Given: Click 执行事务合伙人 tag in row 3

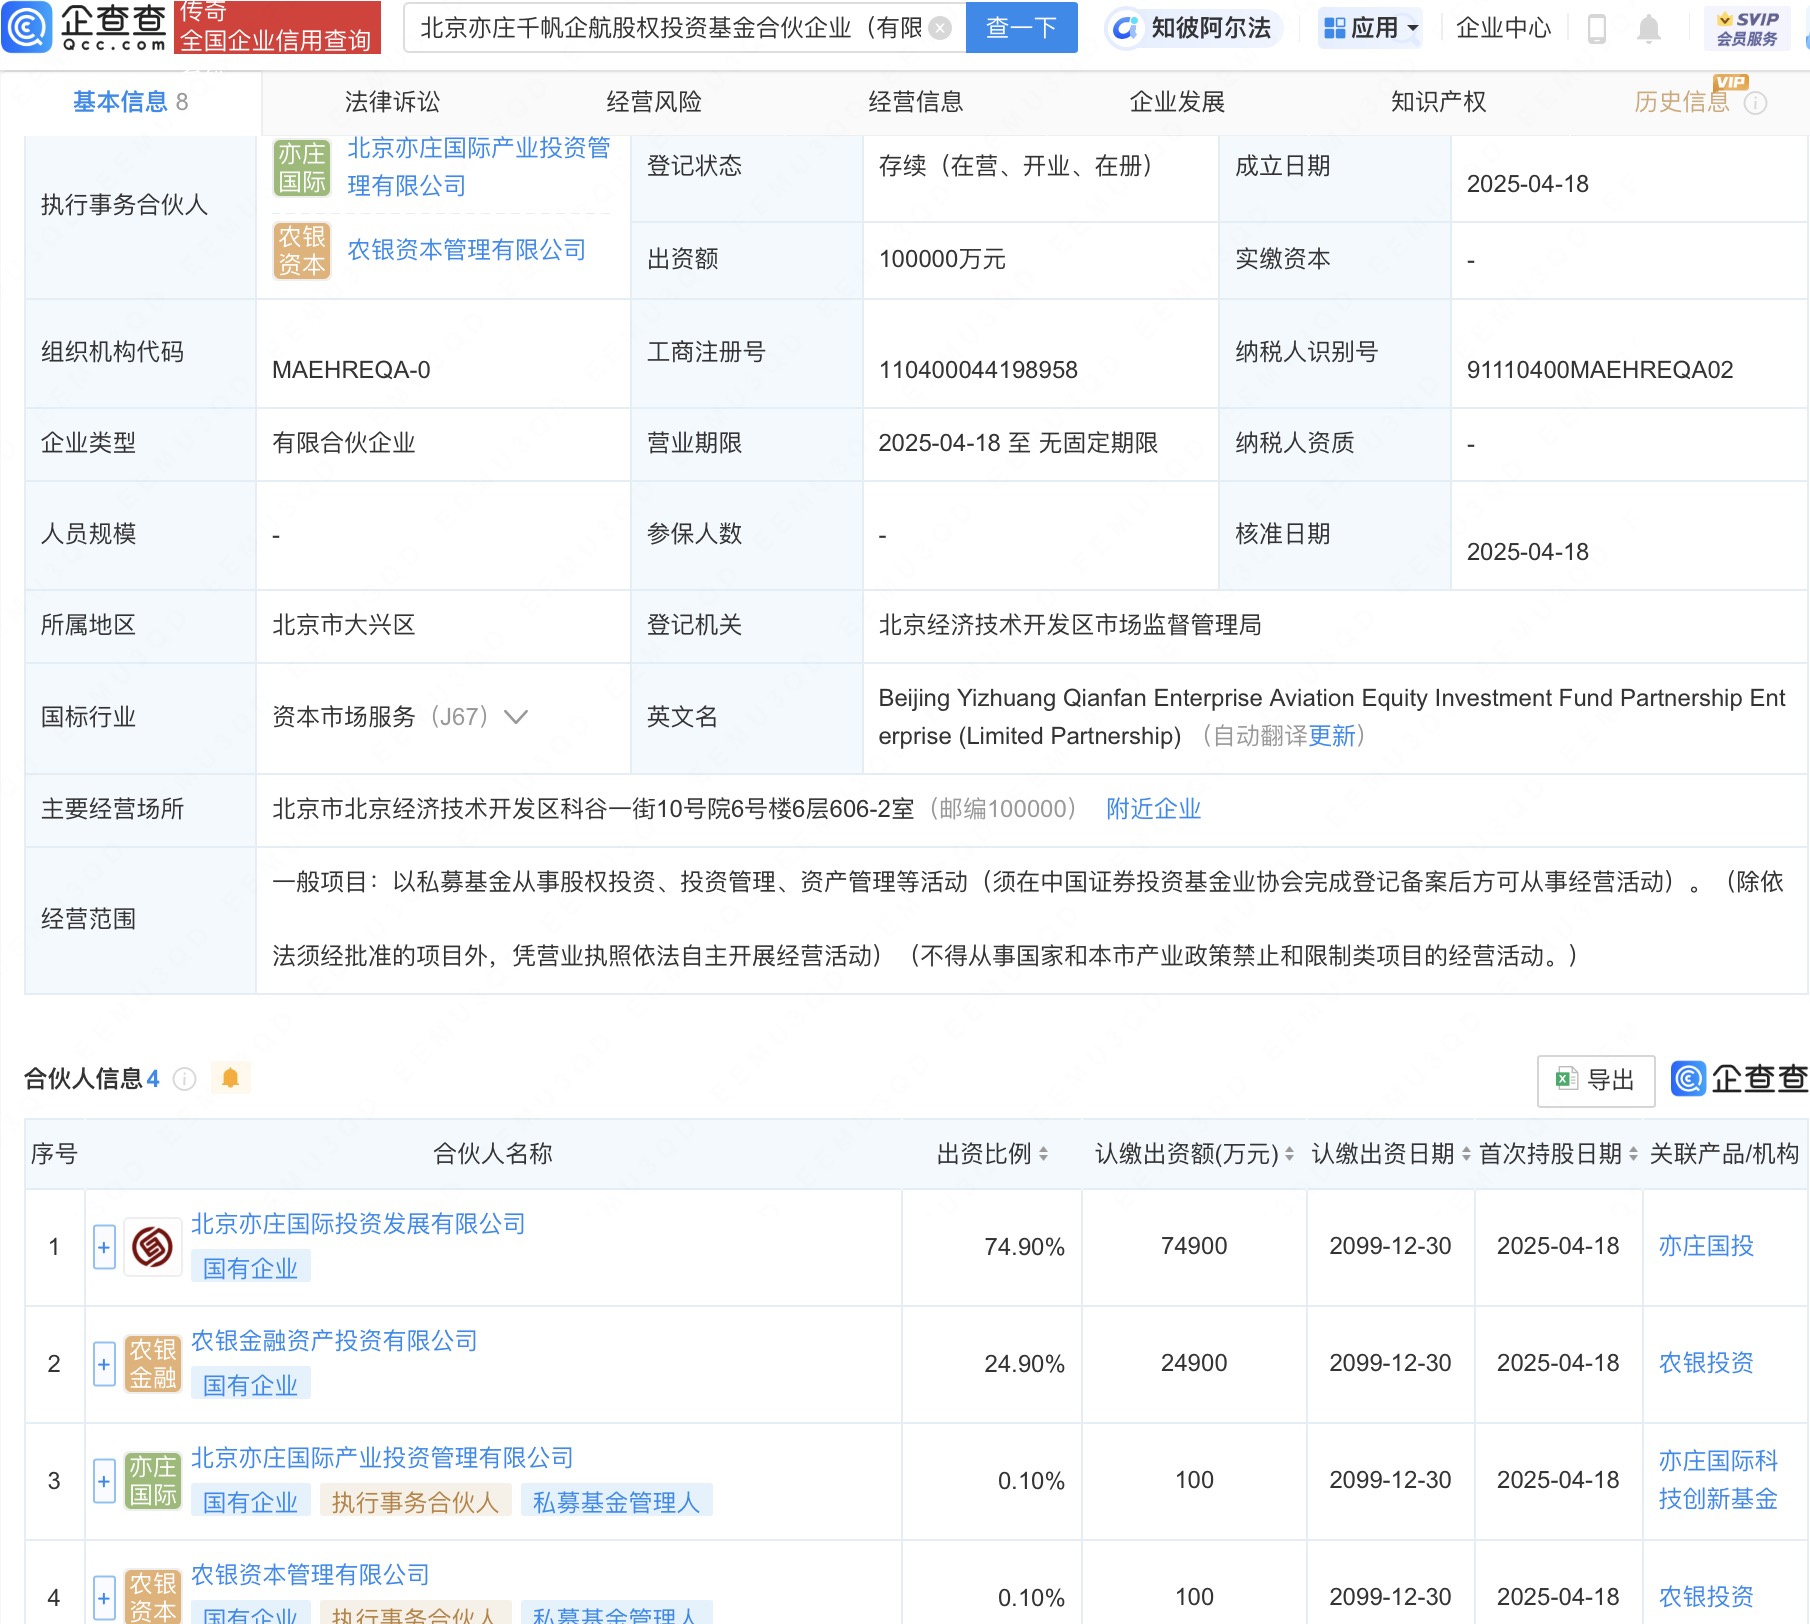Looking at the screenshot, I should pos(415,1502).
